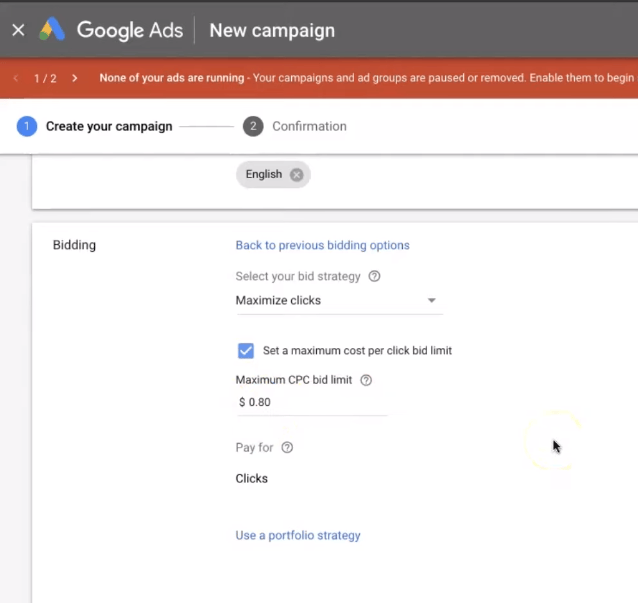Open the Use a portfolio strategy link

click(x=298, y=535)
